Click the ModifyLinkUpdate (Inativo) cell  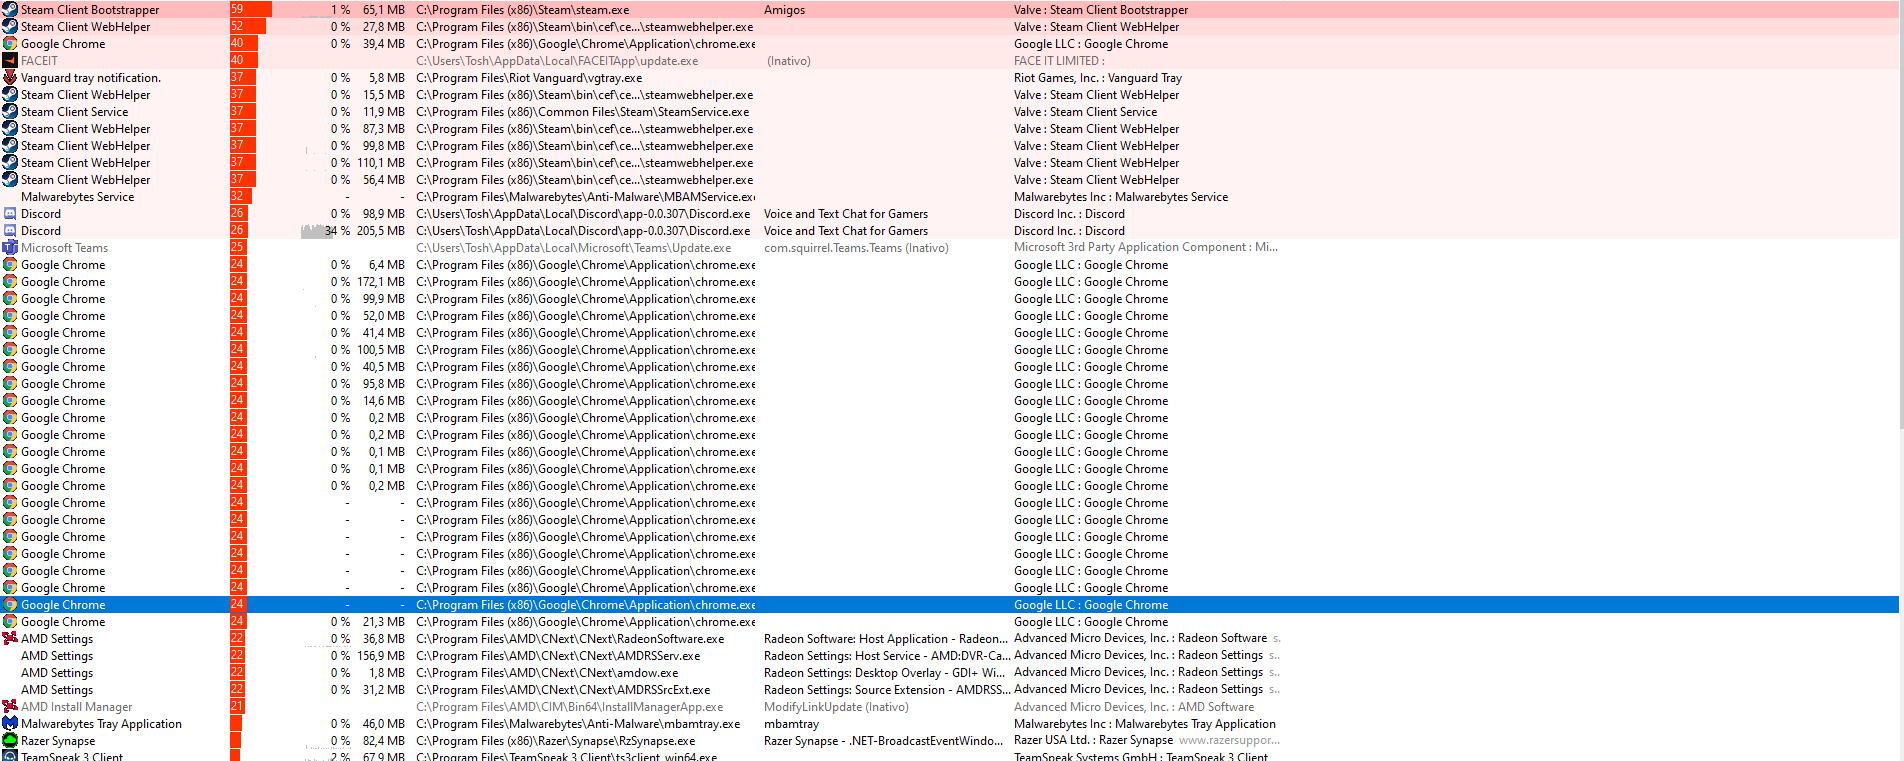(x=836, y=707)
